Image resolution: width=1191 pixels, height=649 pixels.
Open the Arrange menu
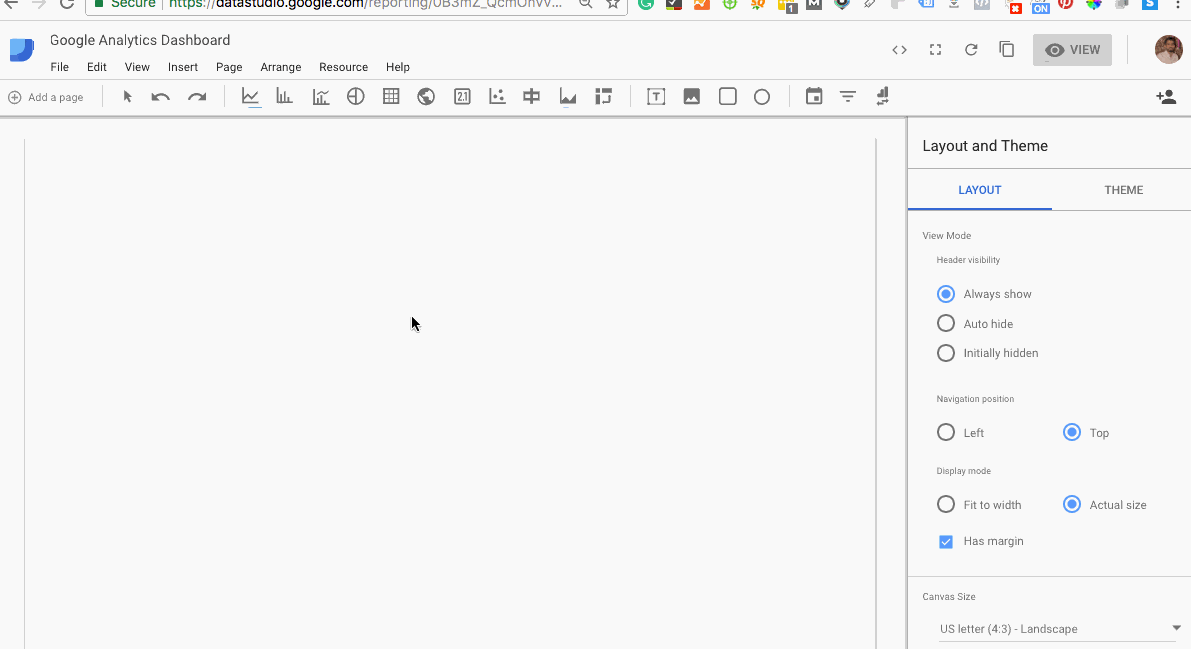[280, 67]
